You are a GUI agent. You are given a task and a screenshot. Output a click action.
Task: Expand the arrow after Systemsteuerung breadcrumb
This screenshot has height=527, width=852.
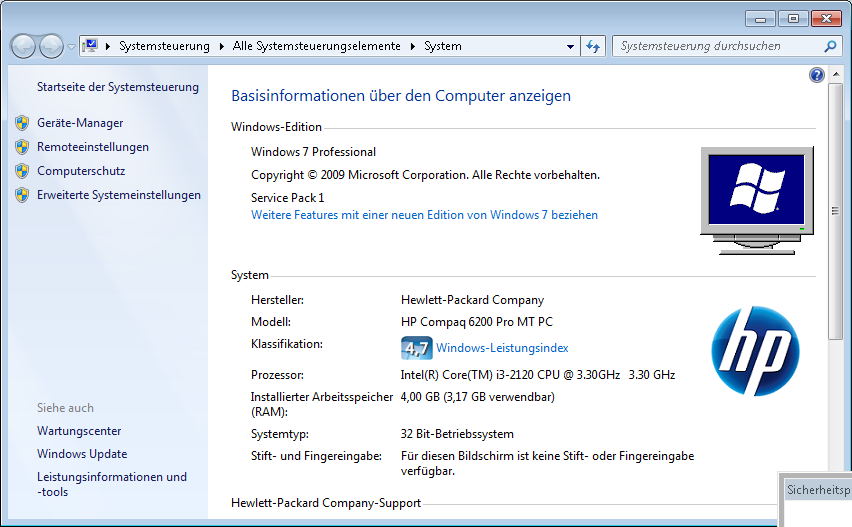[x=222, y=47]
